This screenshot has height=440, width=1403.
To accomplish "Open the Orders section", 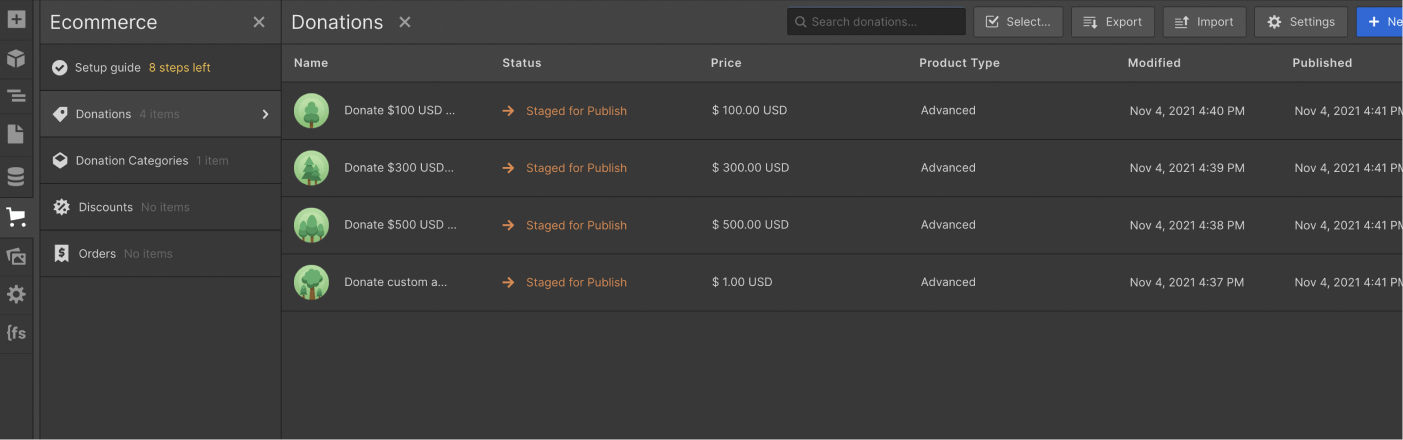I will pyautogui.click(x=97, y=254).
